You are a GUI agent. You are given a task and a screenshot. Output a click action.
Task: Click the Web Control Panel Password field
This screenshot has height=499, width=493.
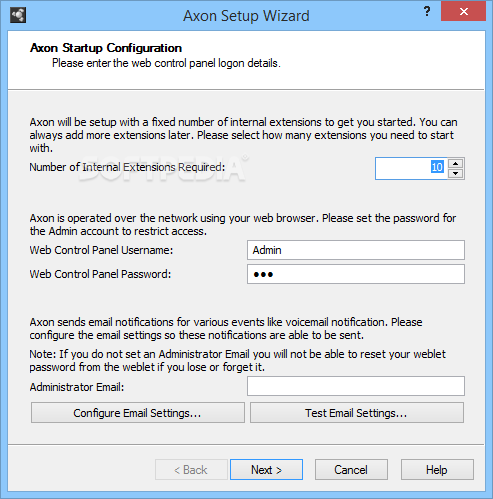coord(356,274)
